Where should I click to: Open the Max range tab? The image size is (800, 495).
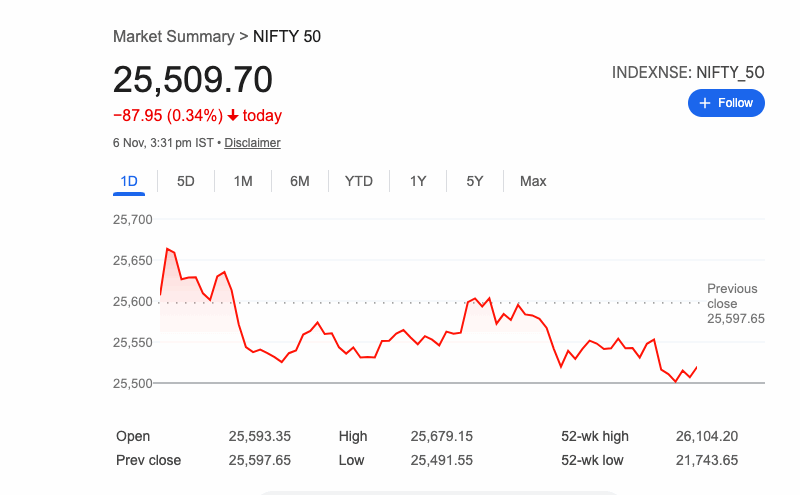tap(533, 181)
